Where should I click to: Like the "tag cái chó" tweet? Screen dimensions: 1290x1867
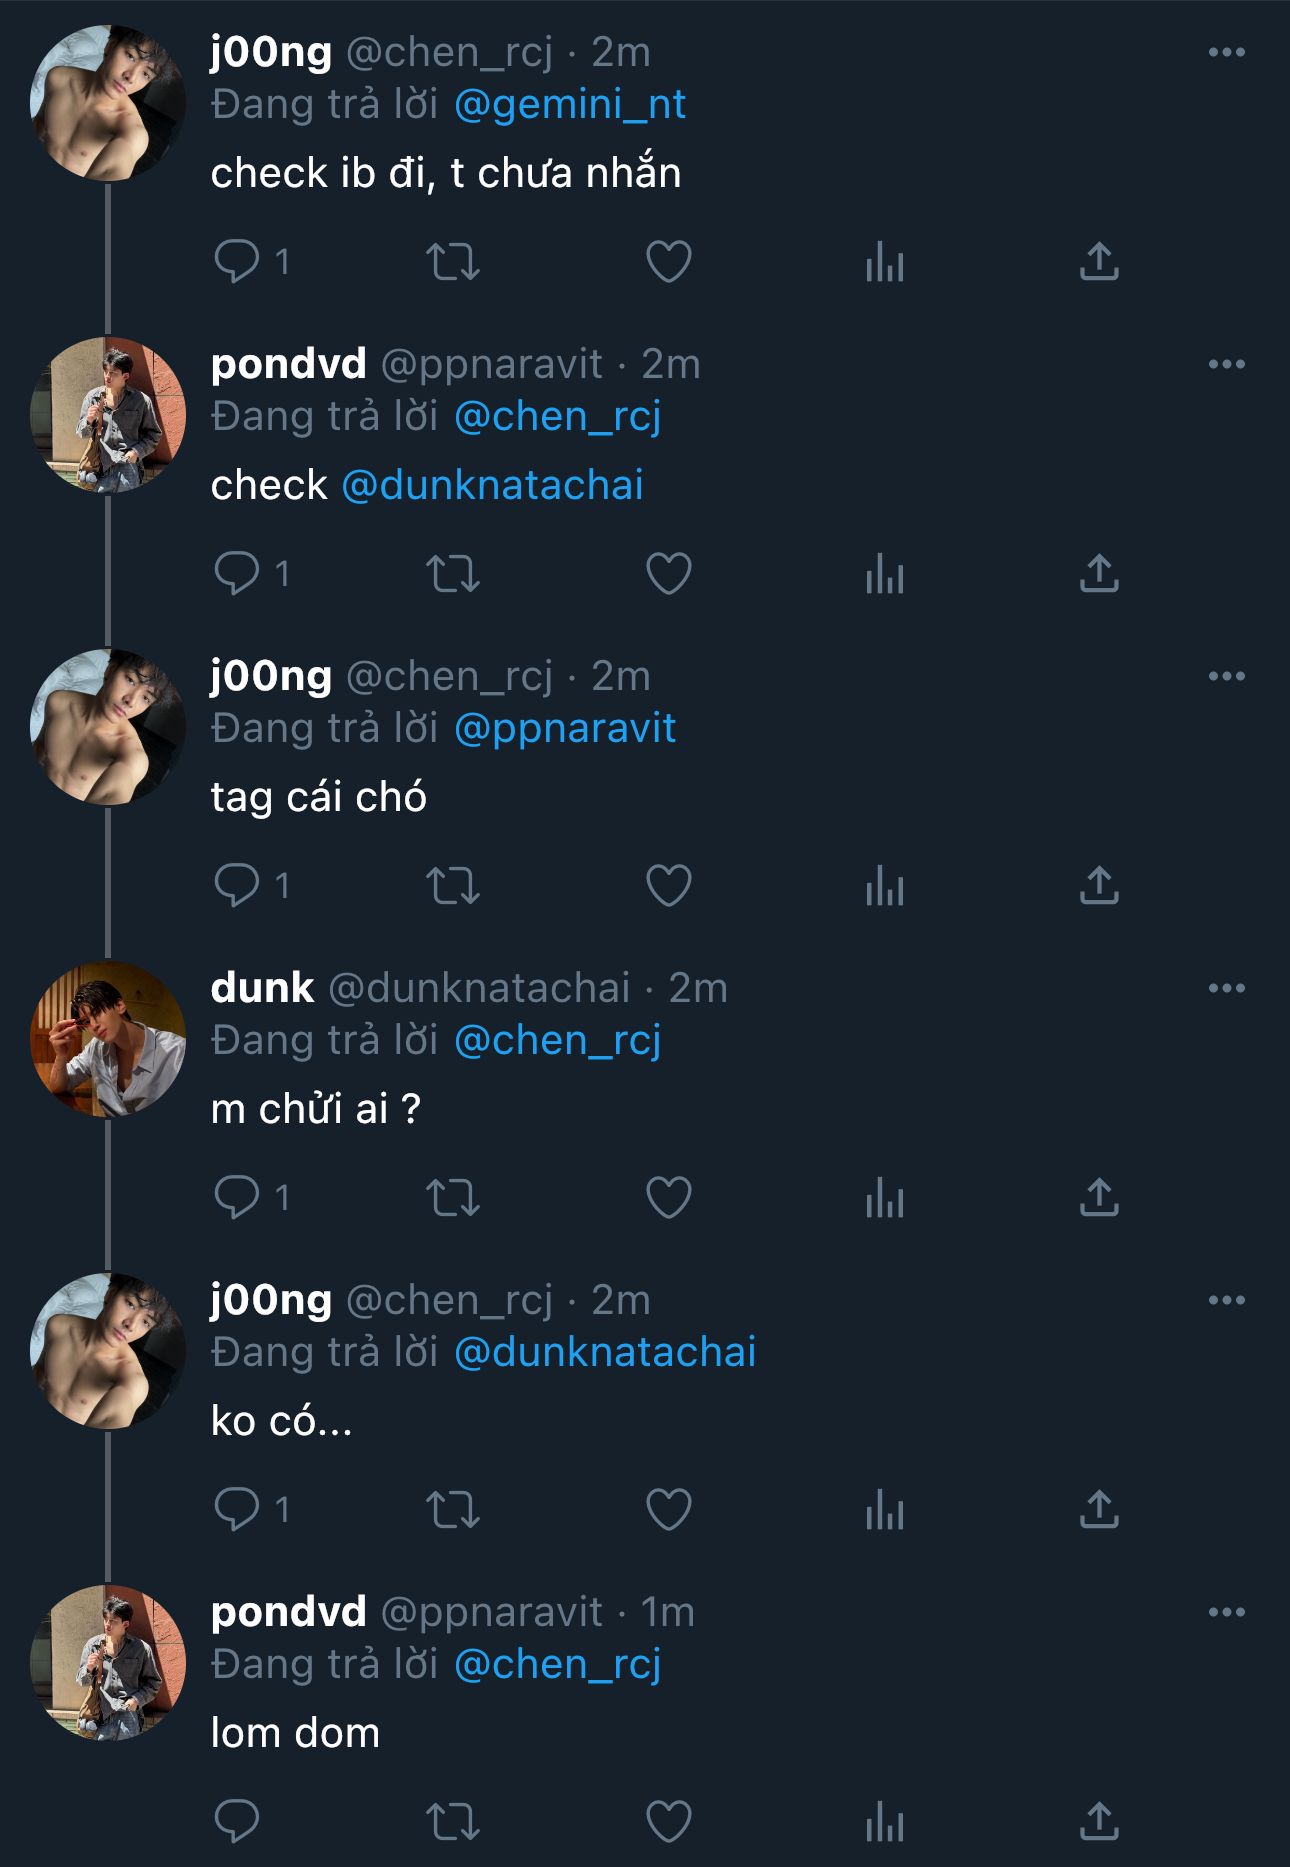click(669, 886)
